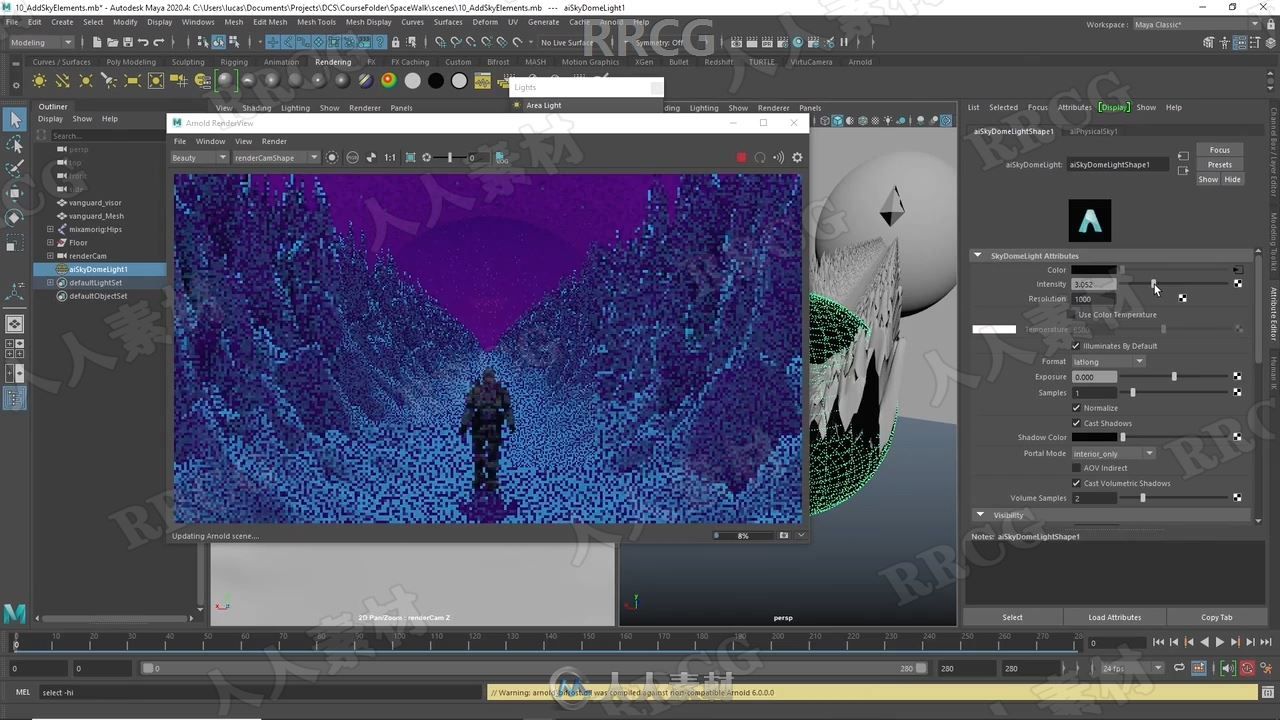Toggle crop region icon in Arnold RenderView

[410, 157]
